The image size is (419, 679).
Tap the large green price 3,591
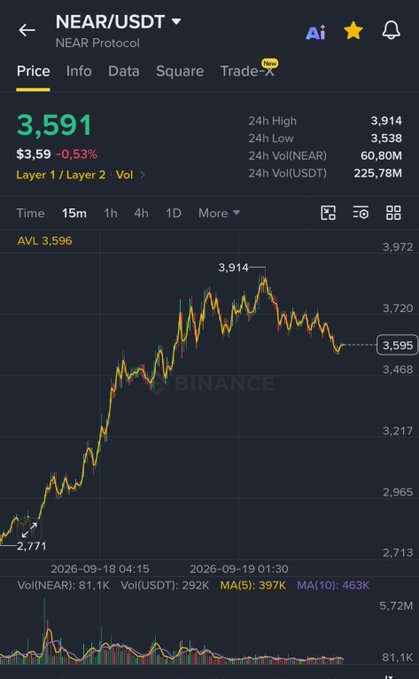click(x=55, y=126)
